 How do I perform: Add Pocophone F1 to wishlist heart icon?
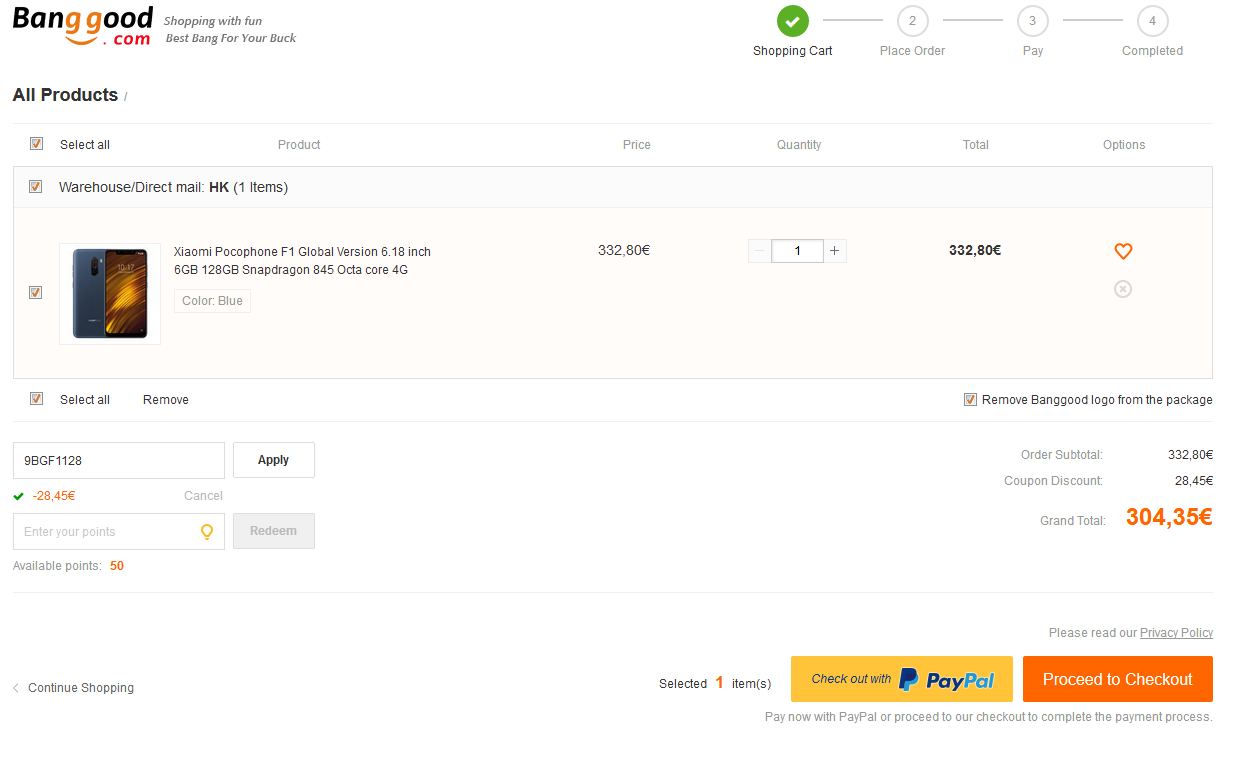coord(1123,251)
